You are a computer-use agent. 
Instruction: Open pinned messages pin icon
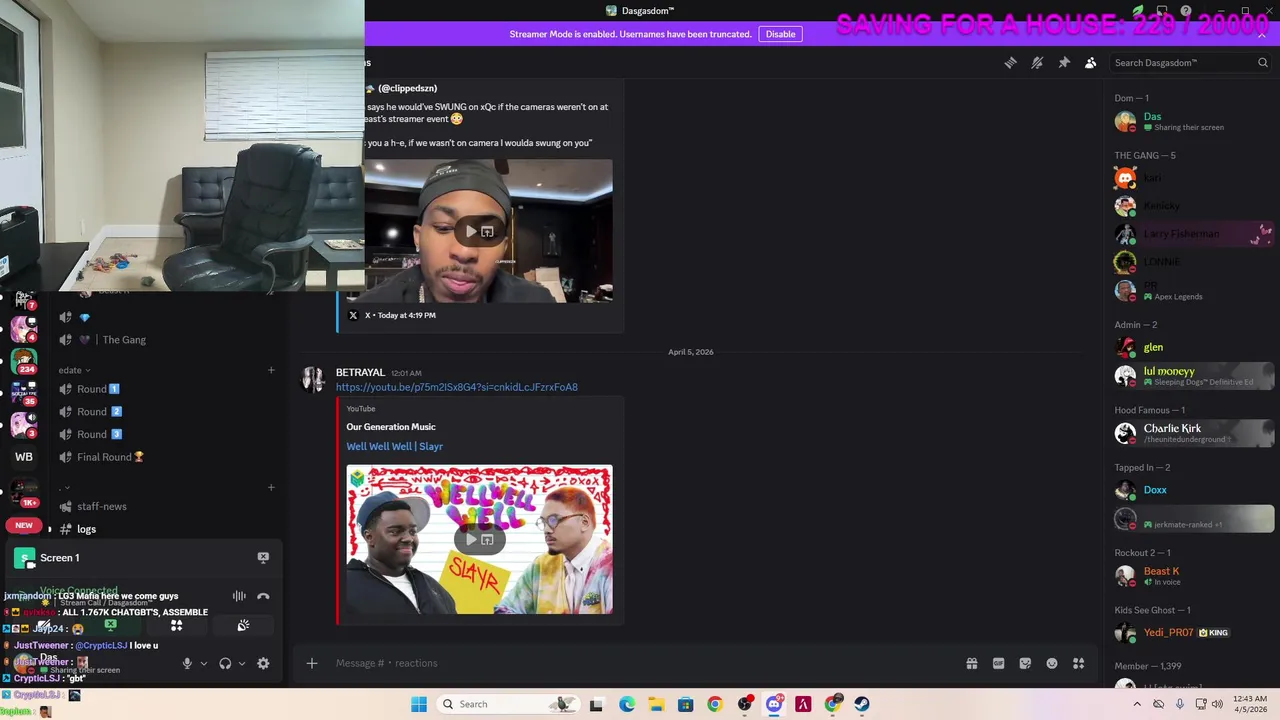[1064, 63]
